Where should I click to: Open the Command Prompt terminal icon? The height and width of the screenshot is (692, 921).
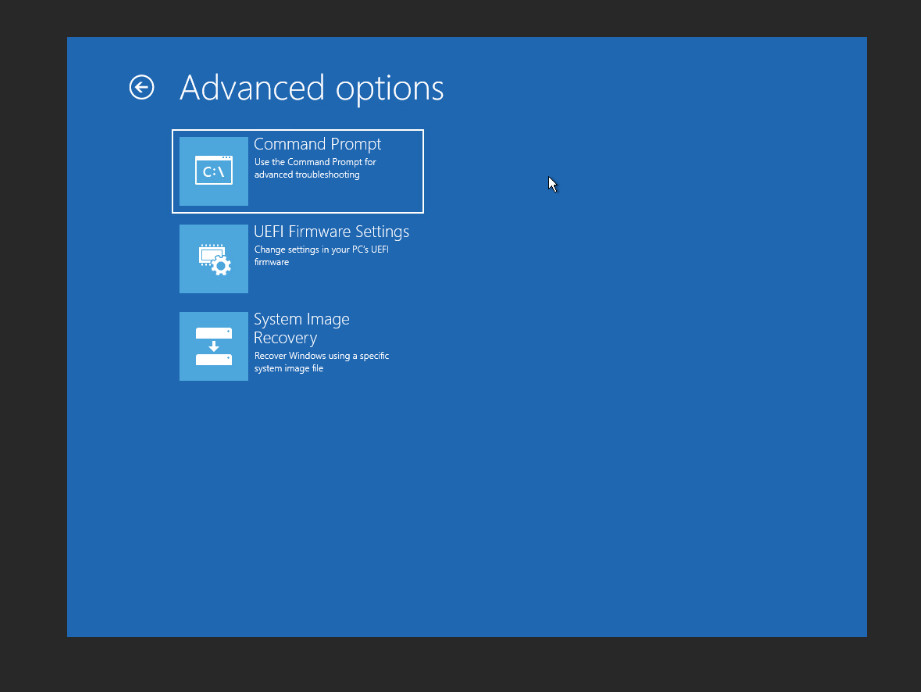pos(213,171)
